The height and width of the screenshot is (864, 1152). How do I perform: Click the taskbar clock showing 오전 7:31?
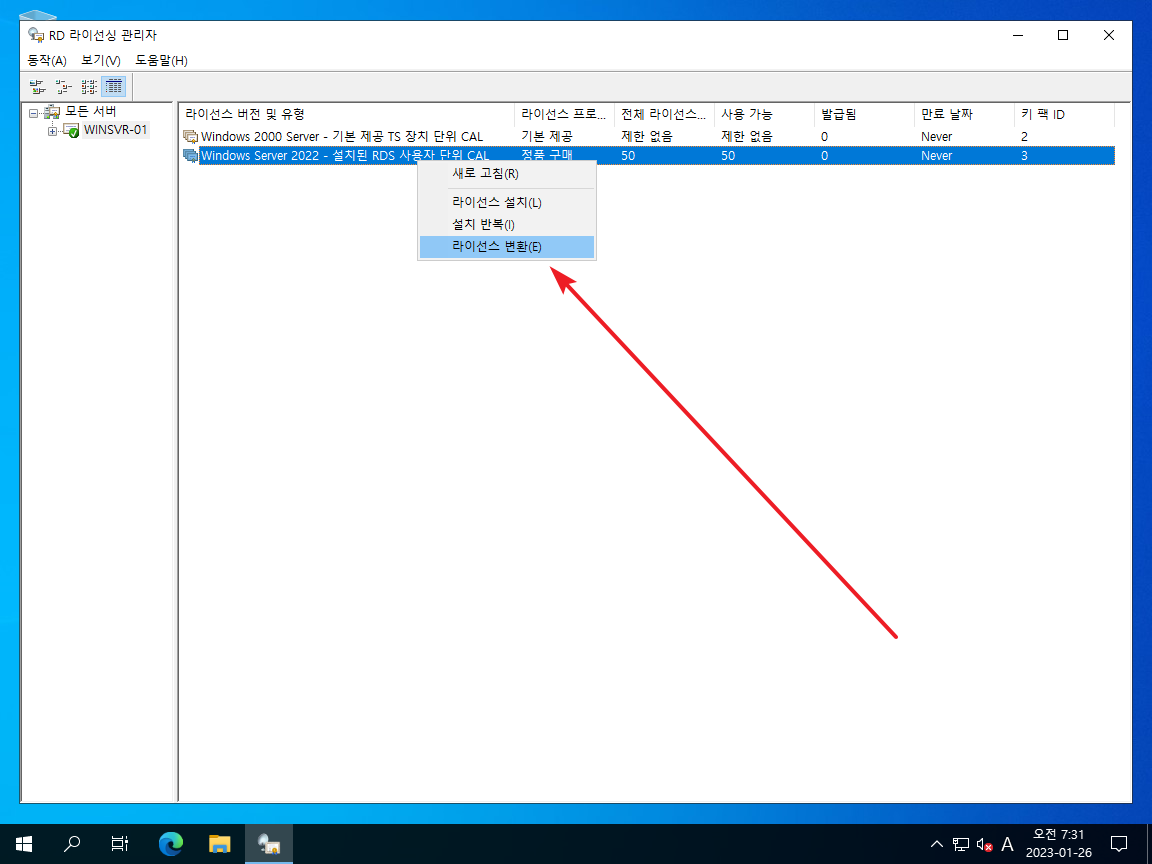[x=1059, y=844]
